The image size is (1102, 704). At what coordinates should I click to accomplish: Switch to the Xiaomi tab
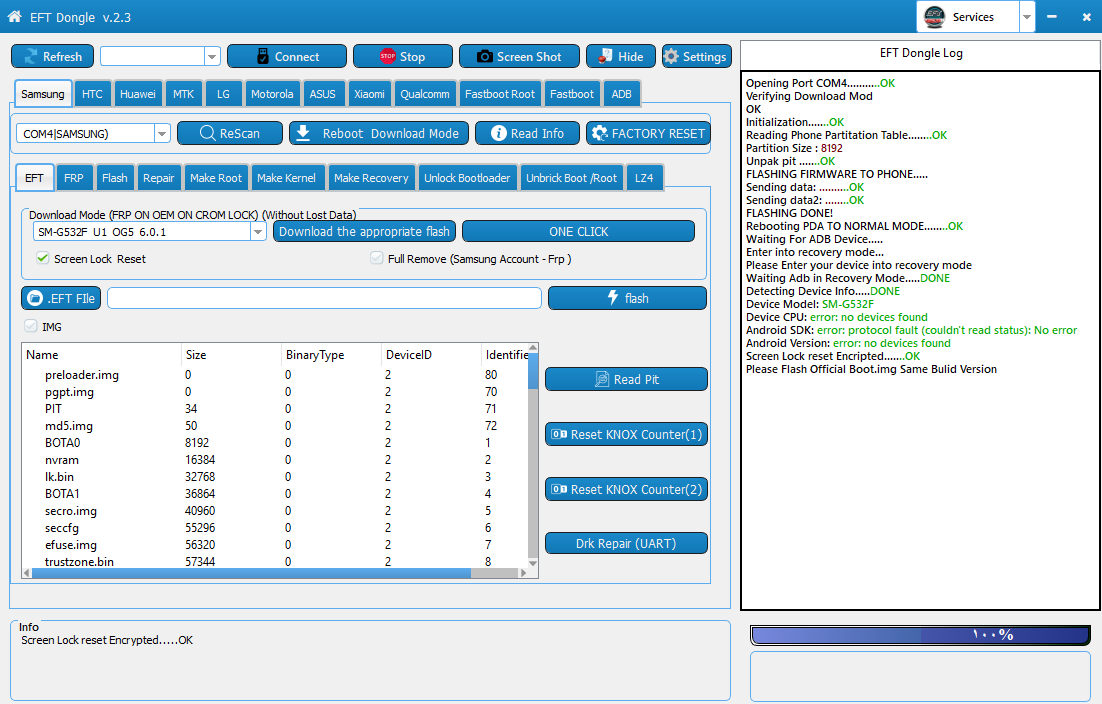click(x=369, y=93)
